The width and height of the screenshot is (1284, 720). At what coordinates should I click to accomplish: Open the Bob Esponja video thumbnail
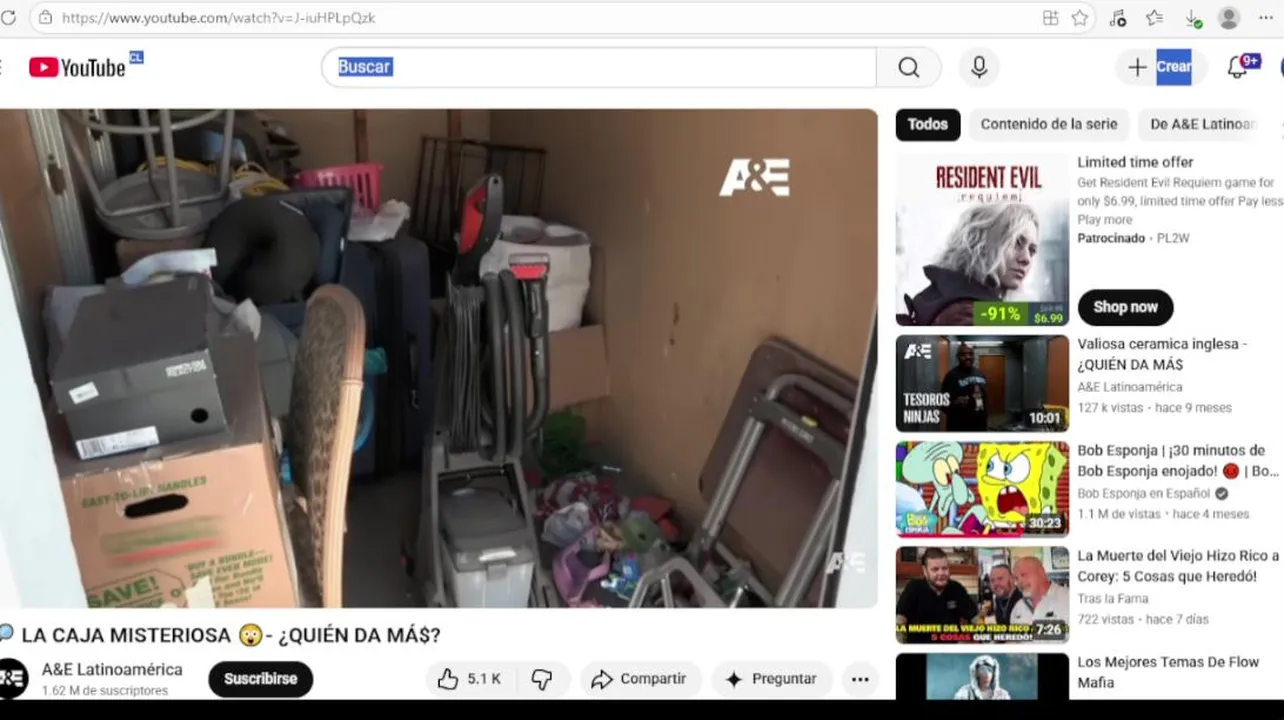(x=982, y=489)
